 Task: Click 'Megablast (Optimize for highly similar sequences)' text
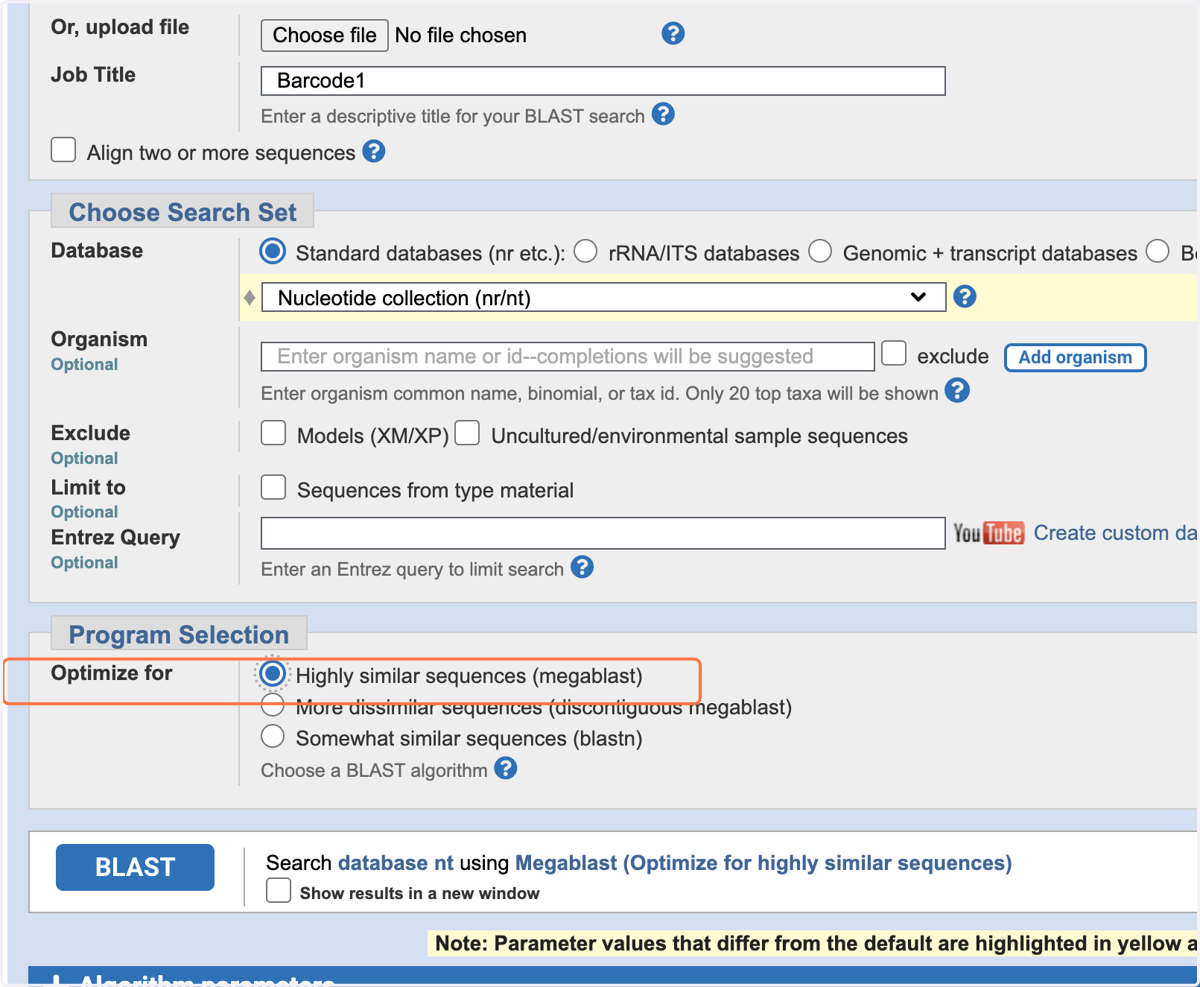(763, 863)
